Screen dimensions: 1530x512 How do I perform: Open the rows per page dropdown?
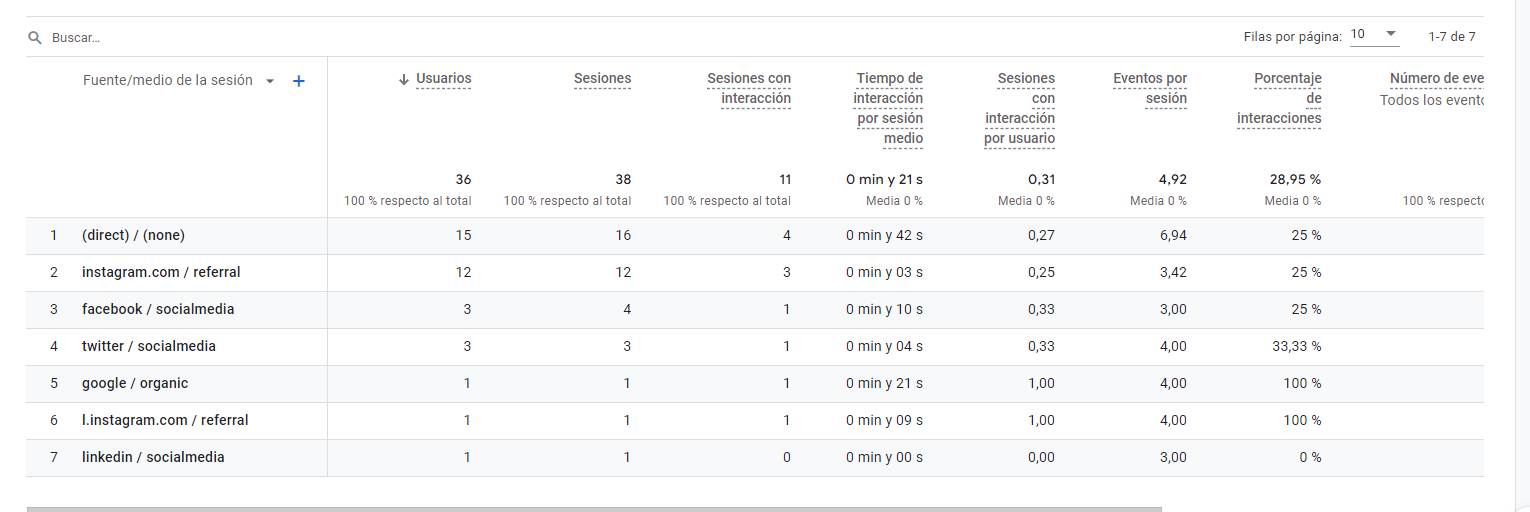point(1374,35)
